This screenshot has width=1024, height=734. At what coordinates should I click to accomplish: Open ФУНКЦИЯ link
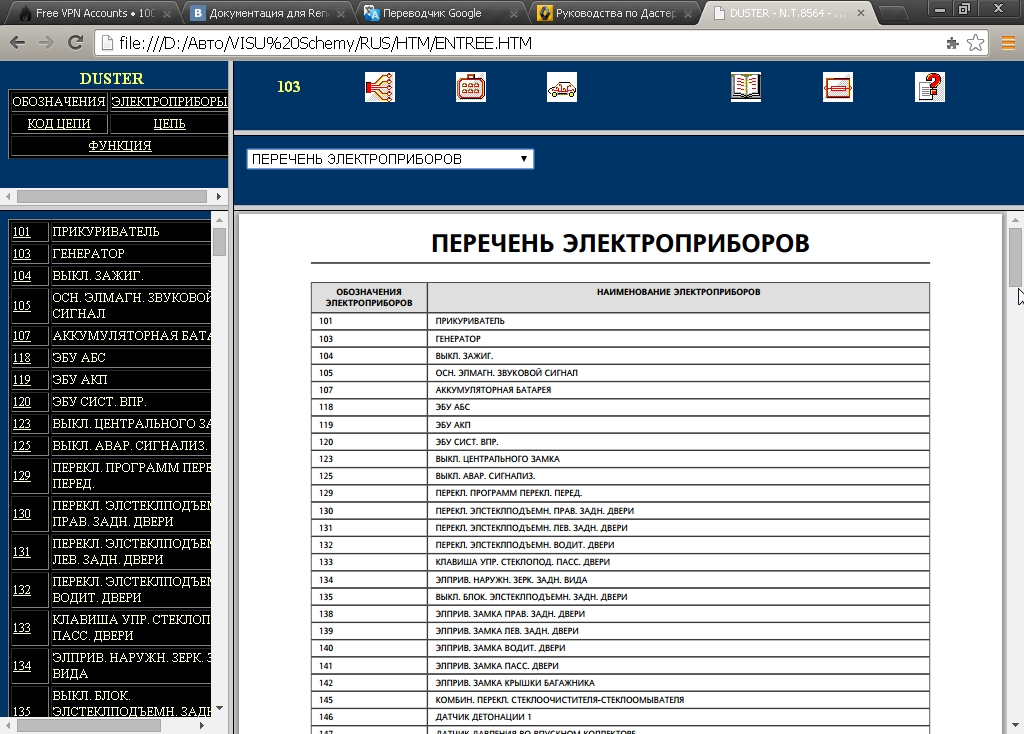(120, 146)
